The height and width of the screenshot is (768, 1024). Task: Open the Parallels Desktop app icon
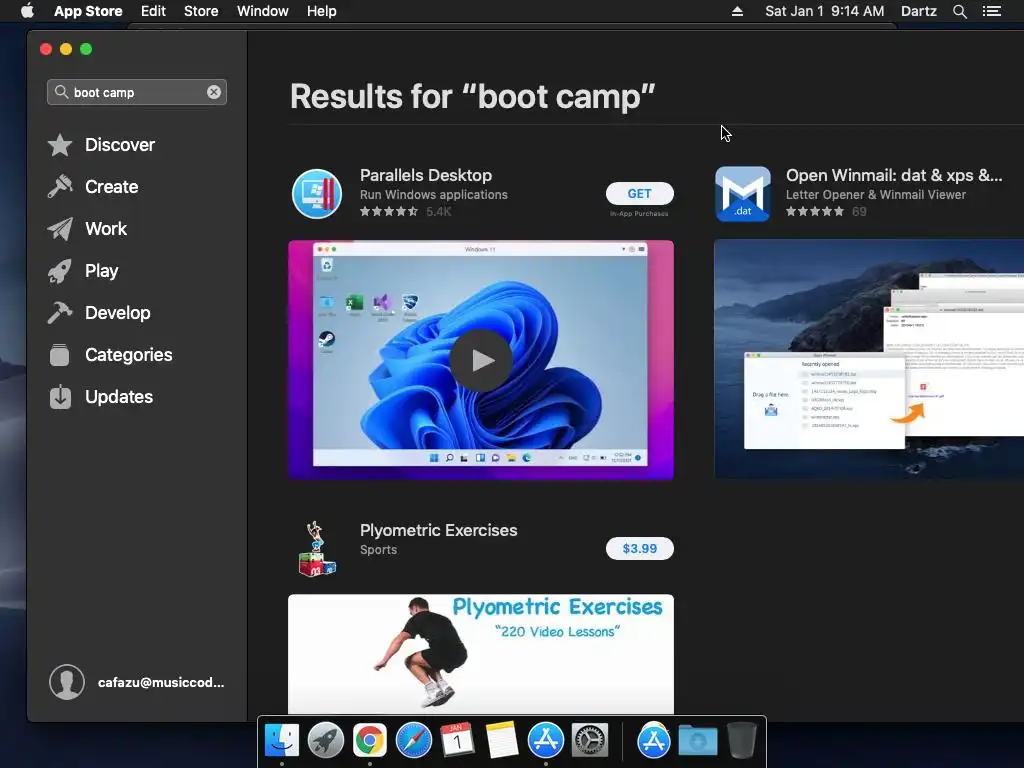point(317,193)
